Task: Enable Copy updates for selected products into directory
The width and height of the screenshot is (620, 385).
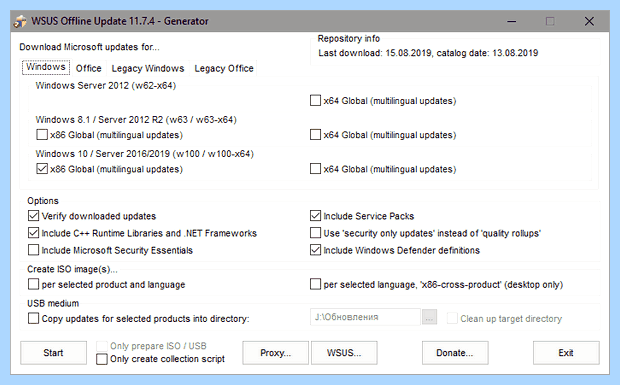Action: [34, 319]
